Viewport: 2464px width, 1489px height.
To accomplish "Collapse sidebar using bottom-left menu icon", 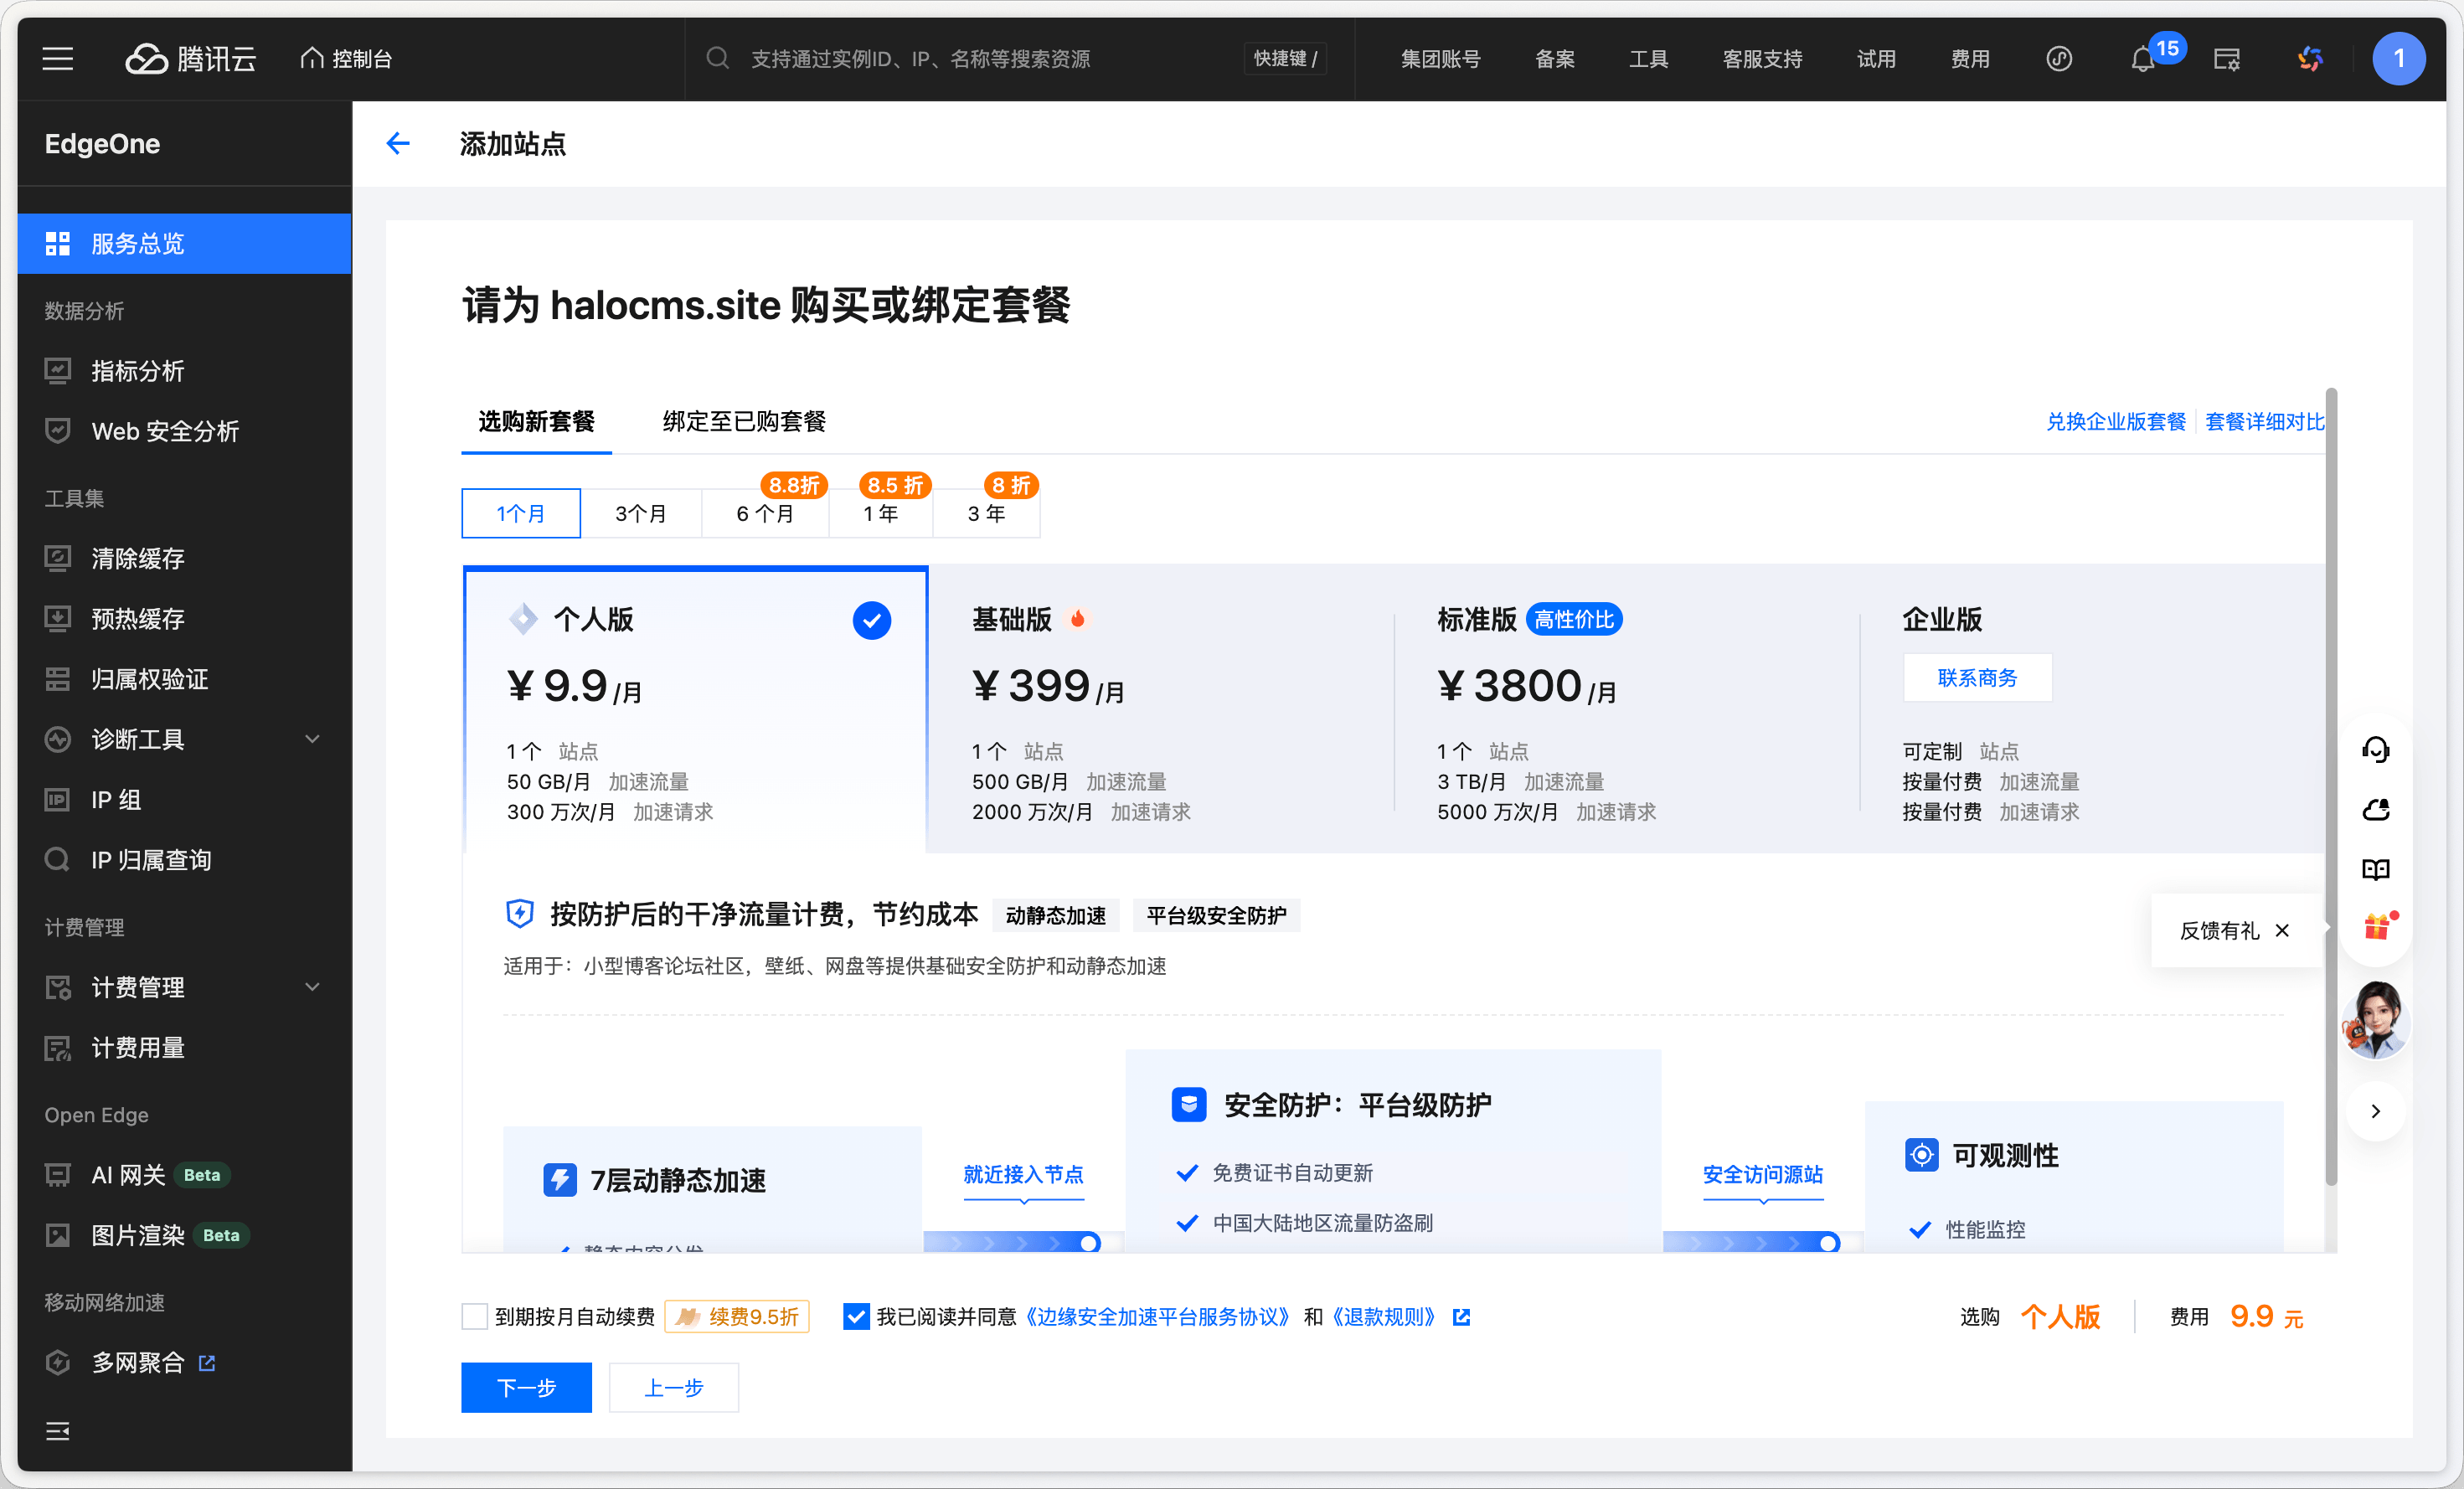I will (x=58, y=1430).
